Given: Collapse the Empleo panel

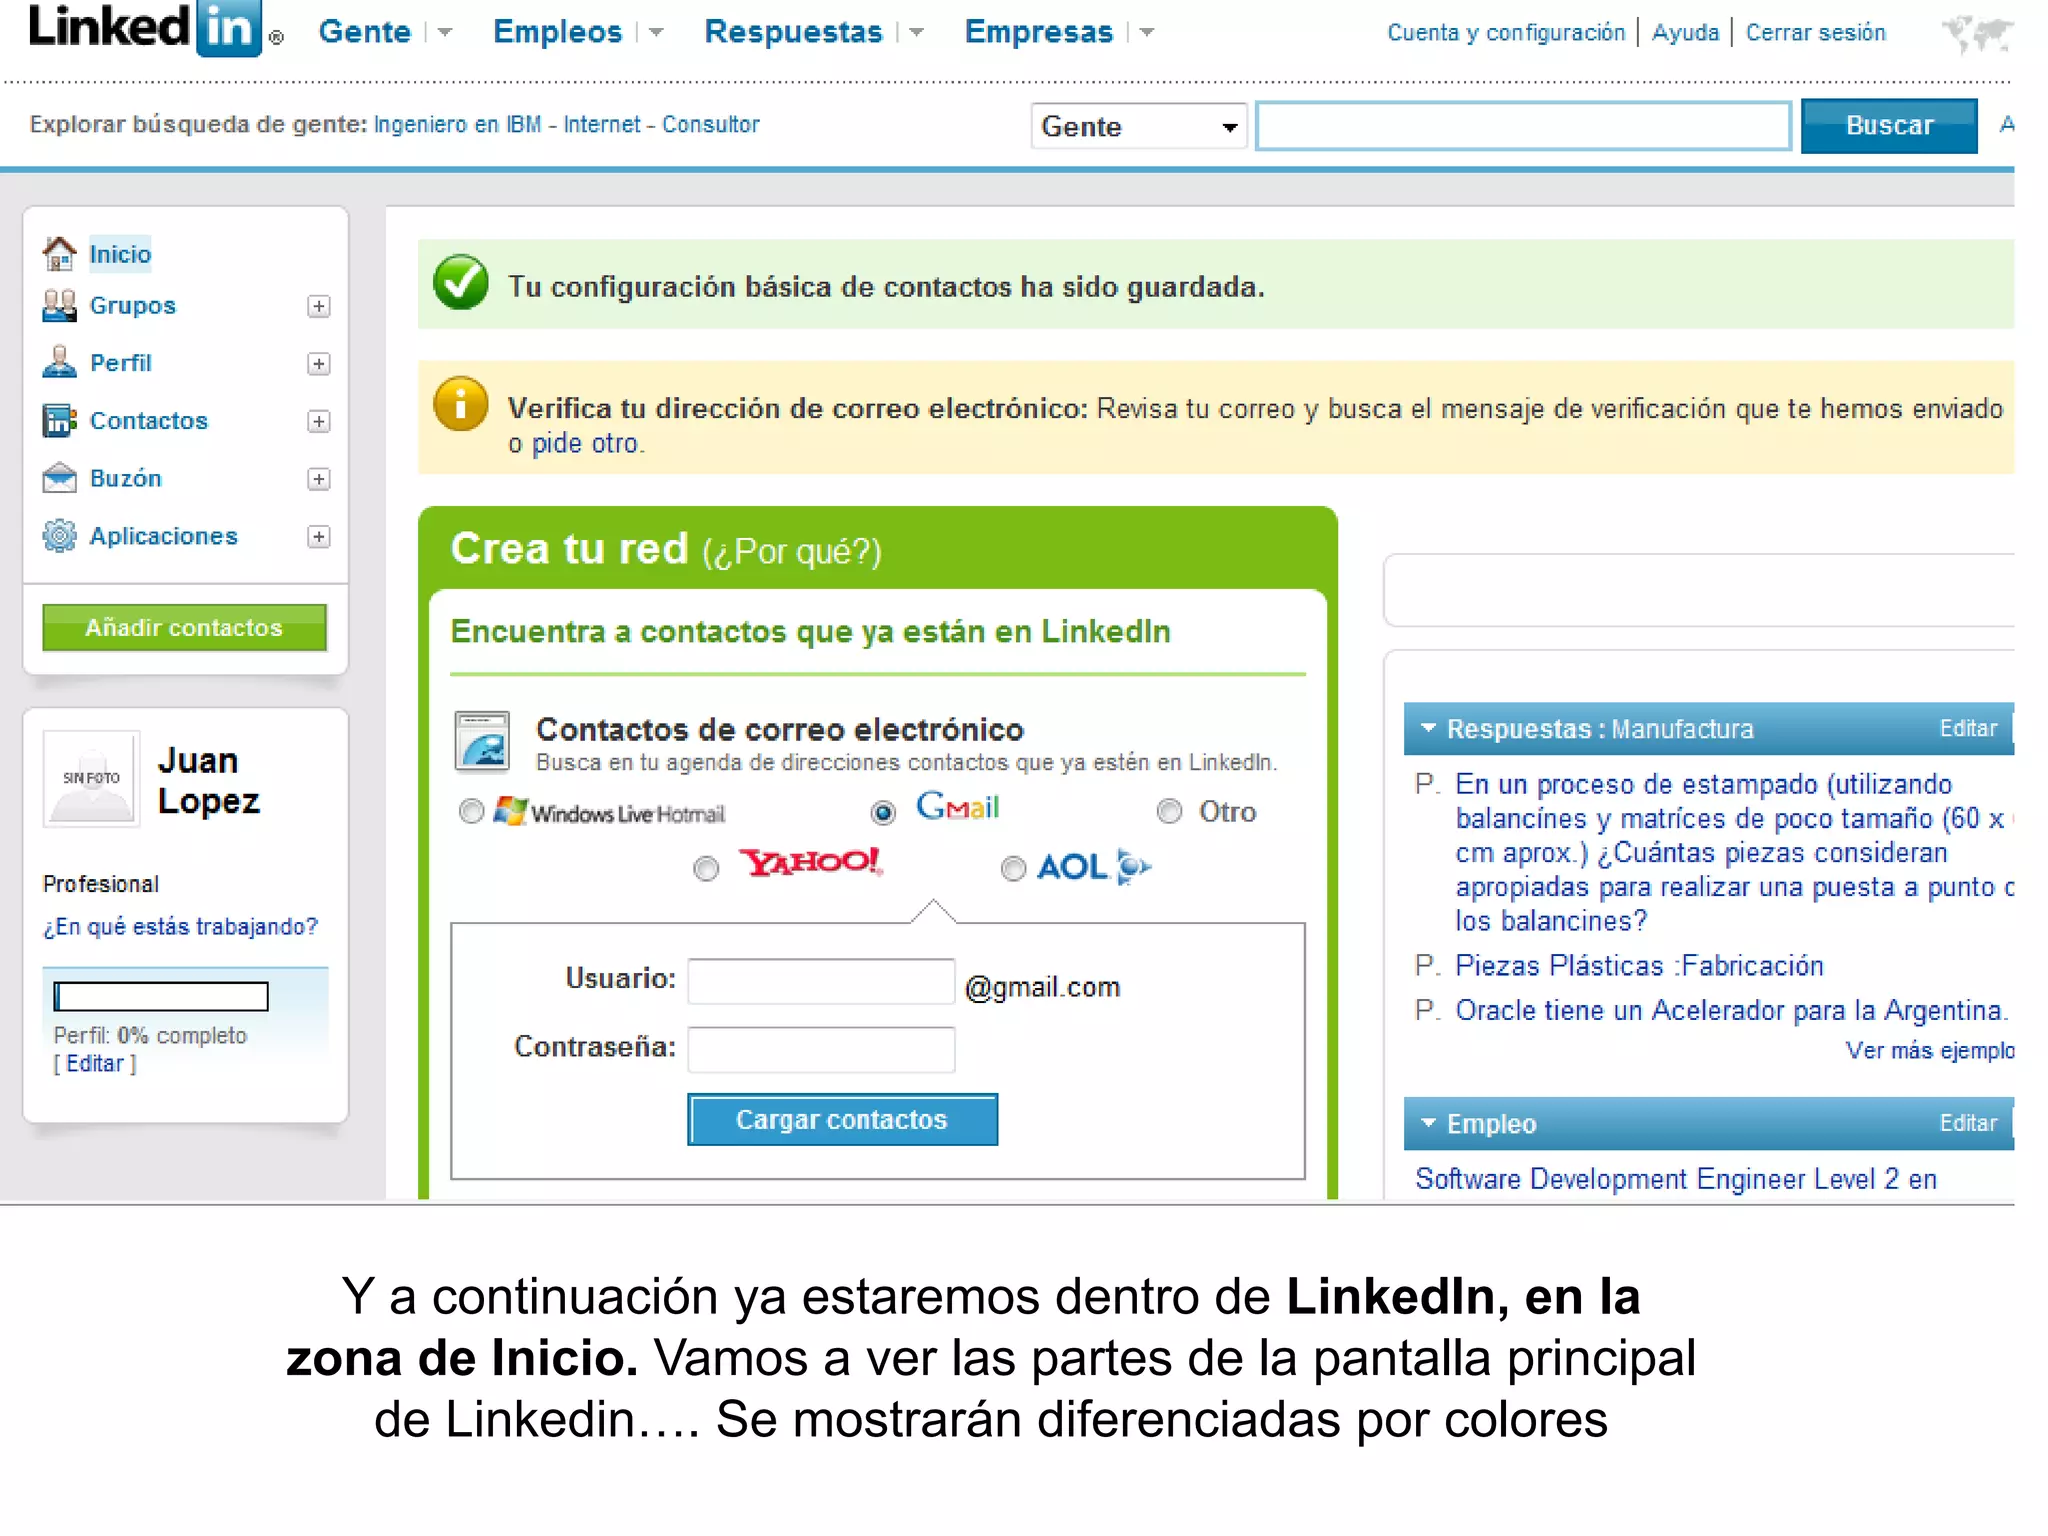Looking at the screenshot, I should point(1428,1123).
